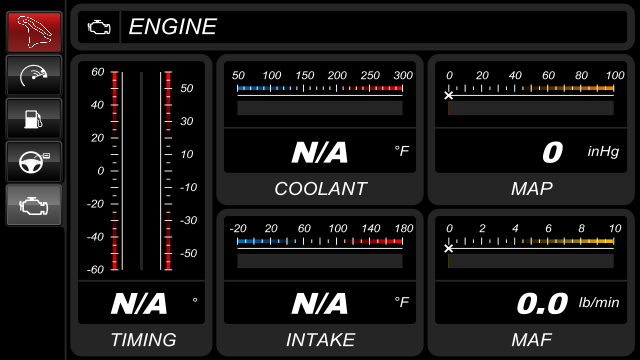The height and width of the screenshot is (360, 640).
Task: Select the MAF panel label
Action: pos(532,340)
